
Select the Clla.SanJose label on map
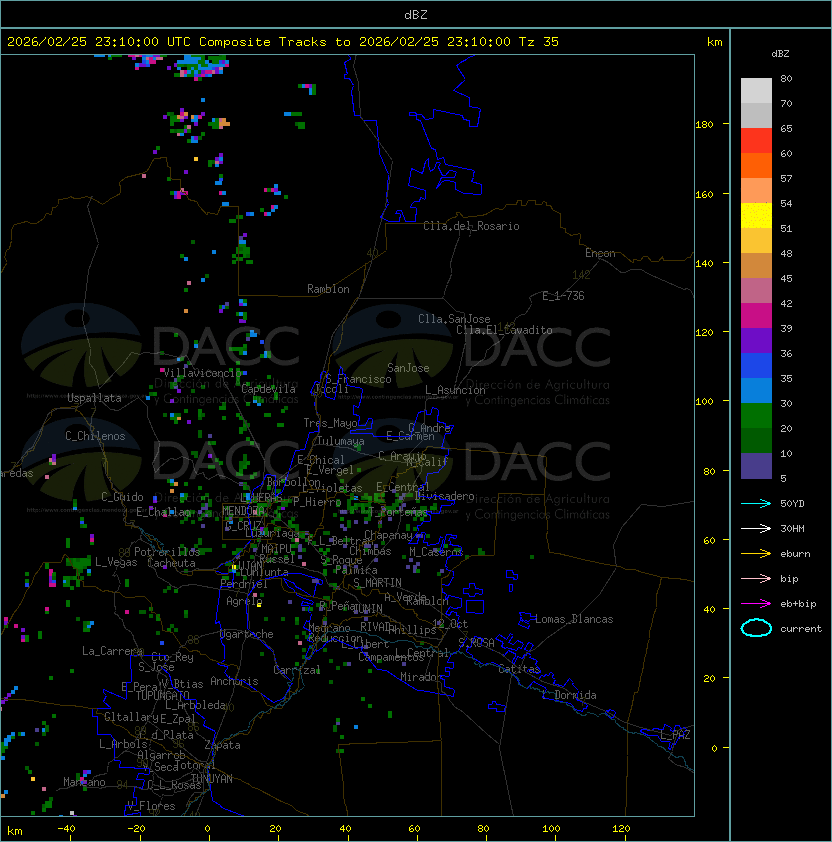click(x=454, y=319)
